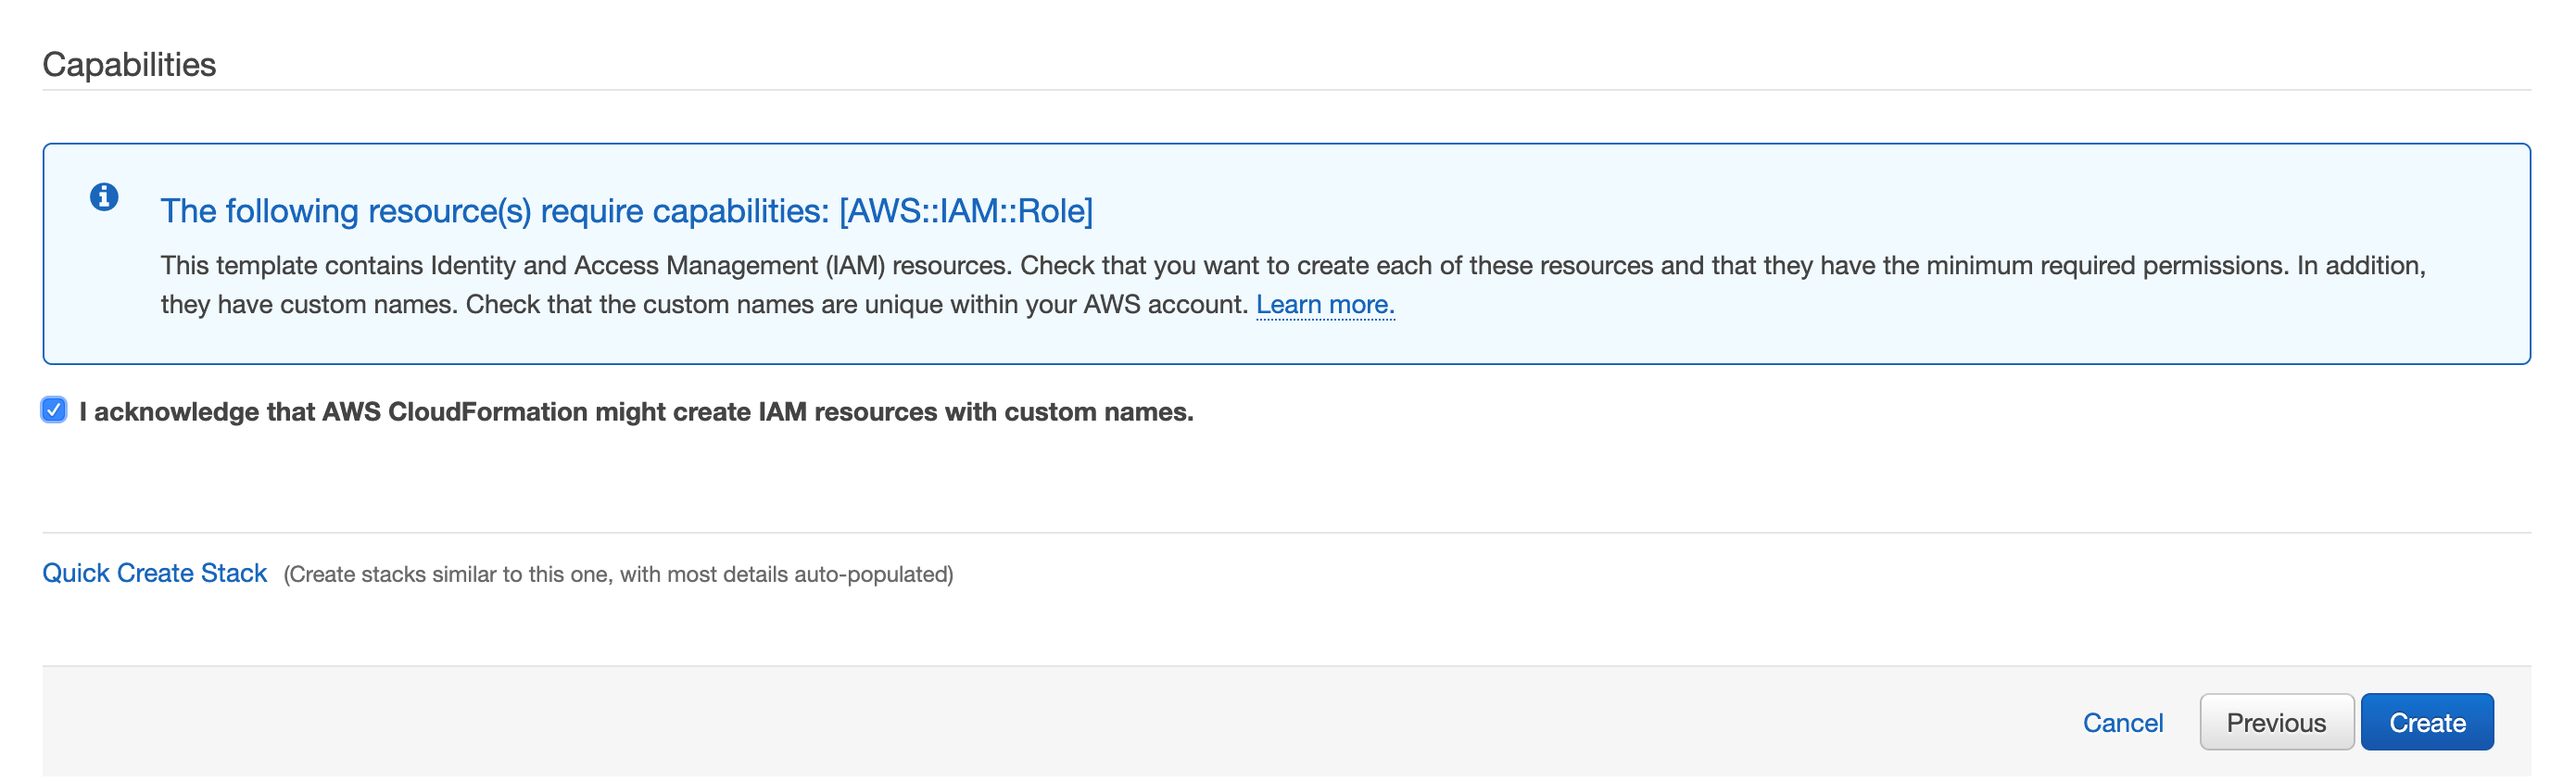Open the Learn more link

pos(1325,304)
